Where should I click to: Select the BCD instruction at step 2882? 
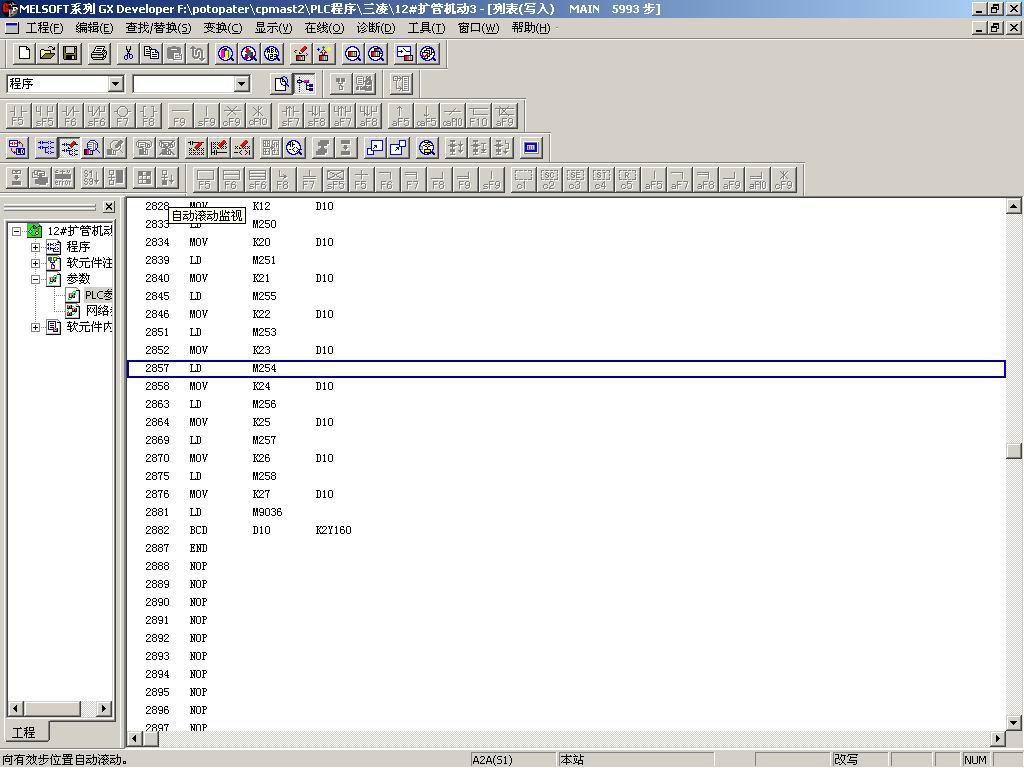coord(199,530)
